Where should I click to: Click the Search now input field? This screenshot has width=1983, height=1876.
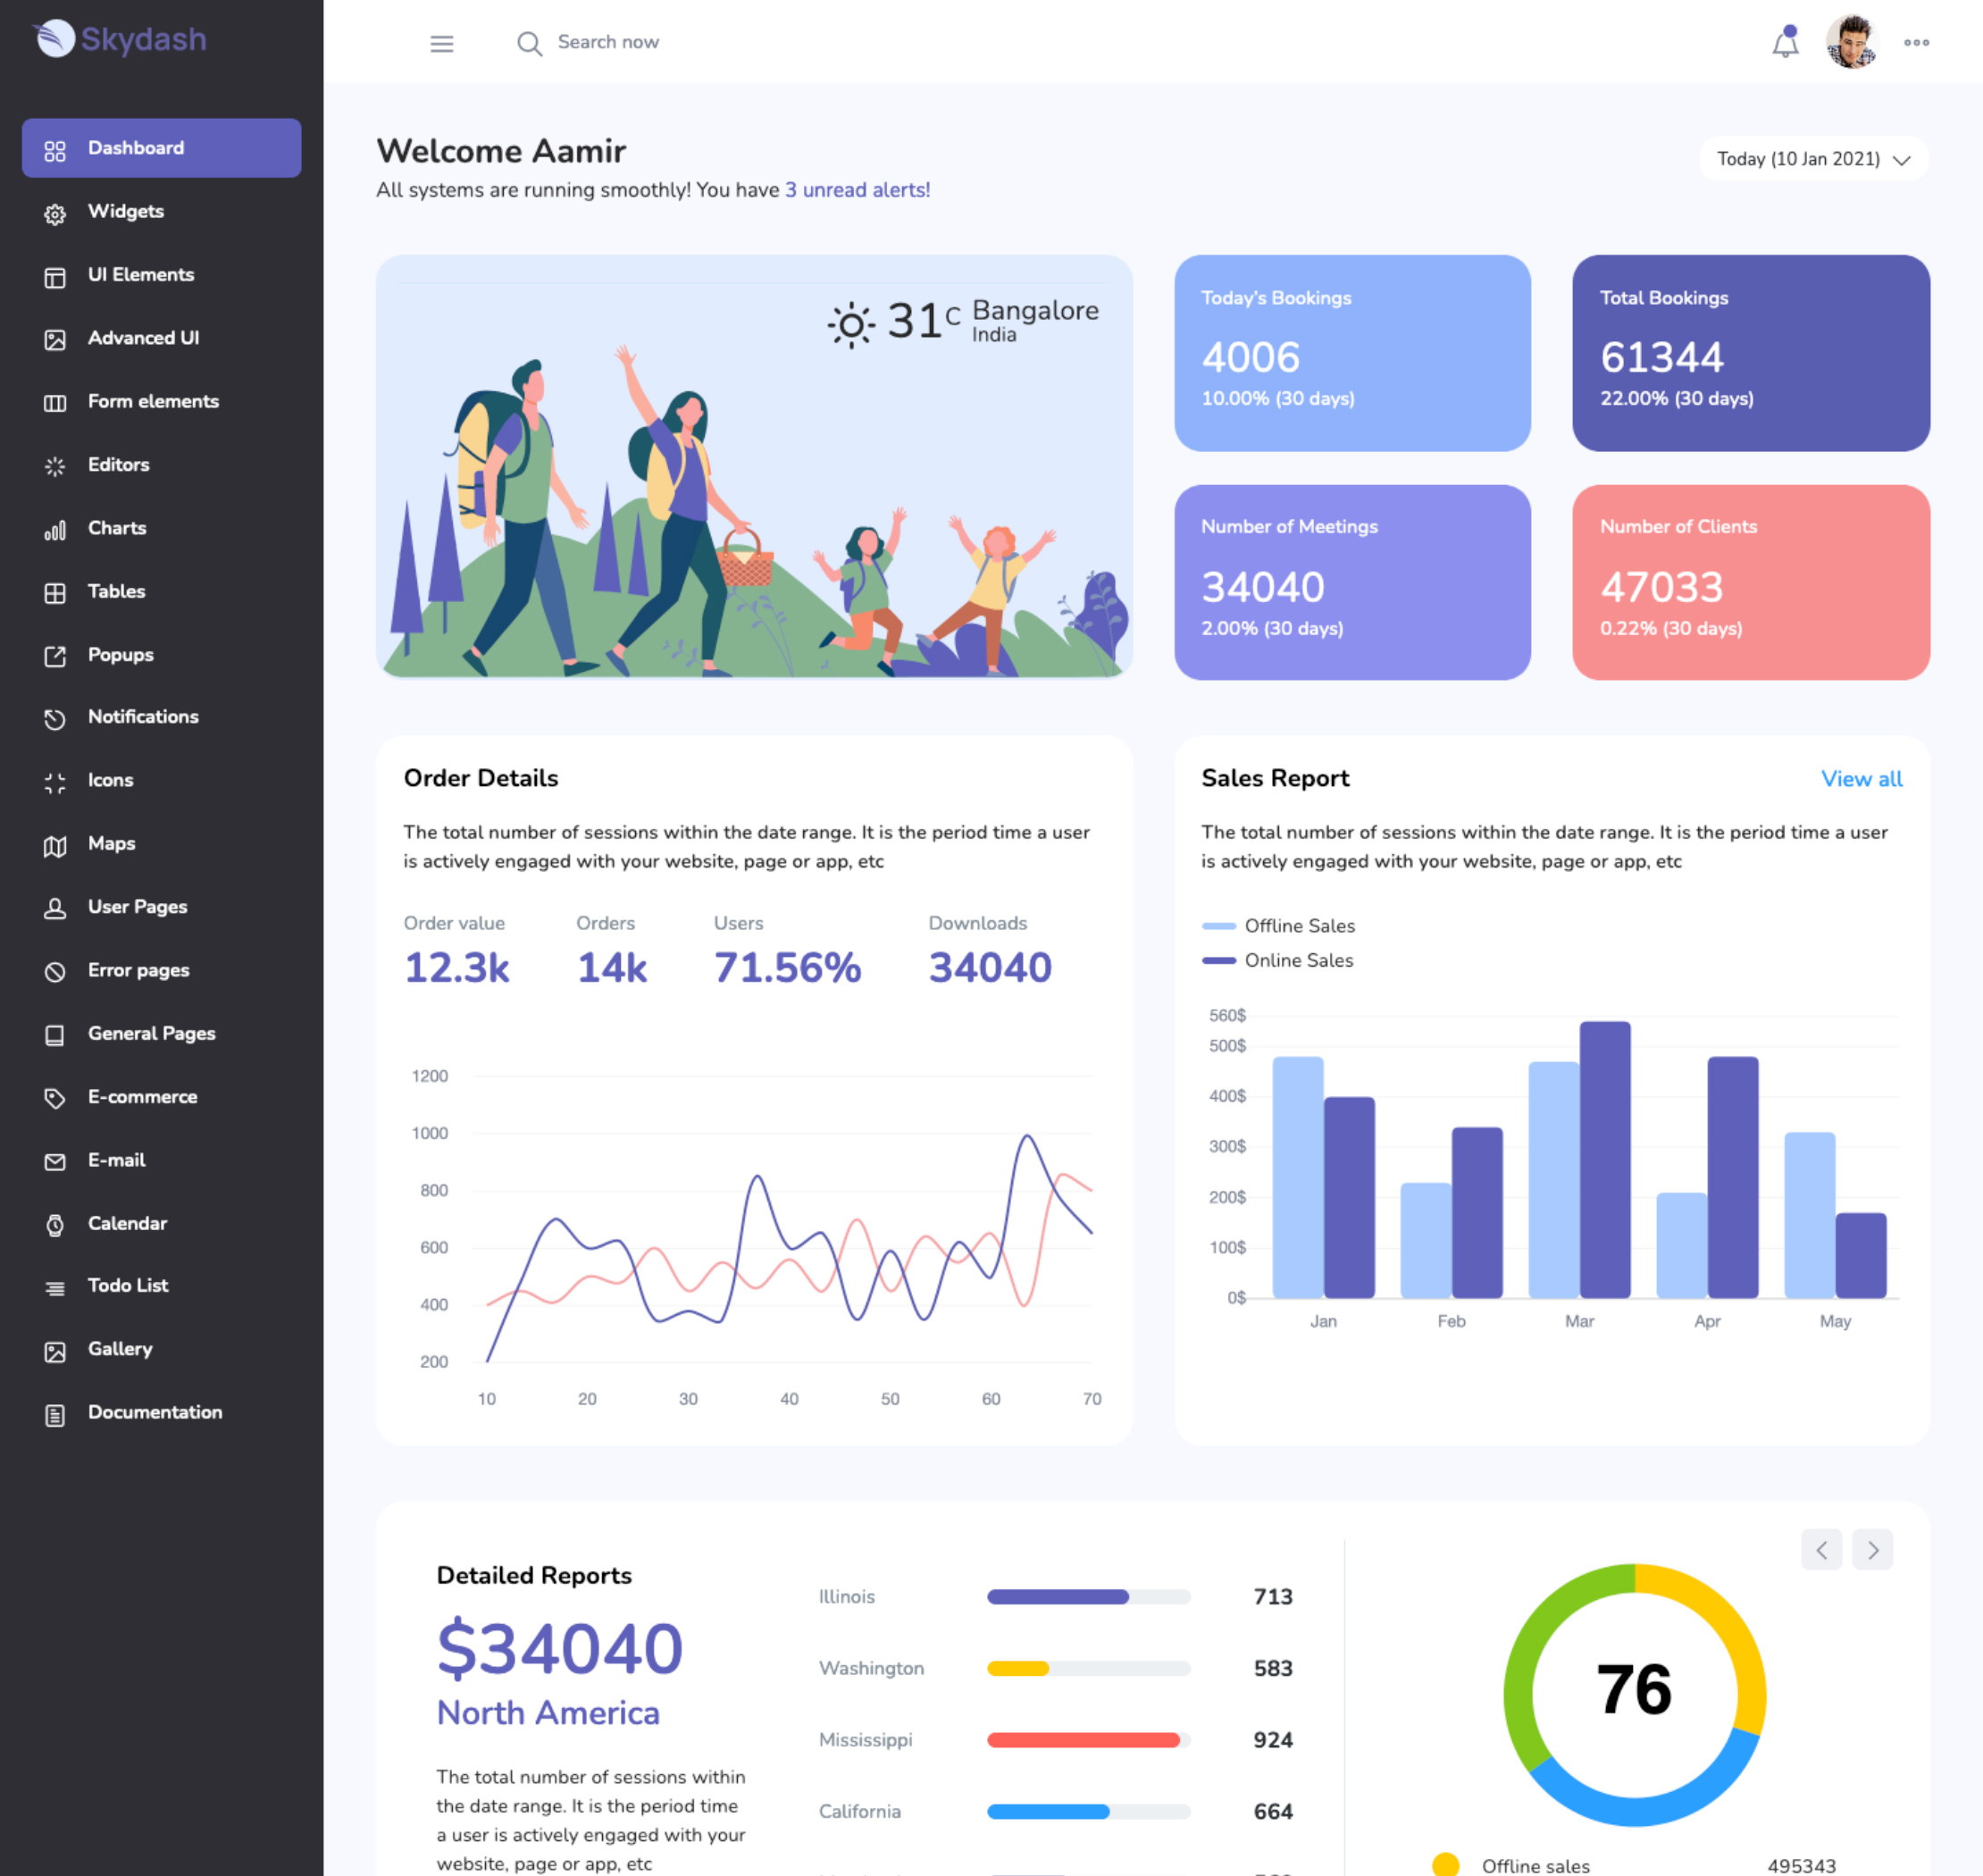[x=608, y=42]
